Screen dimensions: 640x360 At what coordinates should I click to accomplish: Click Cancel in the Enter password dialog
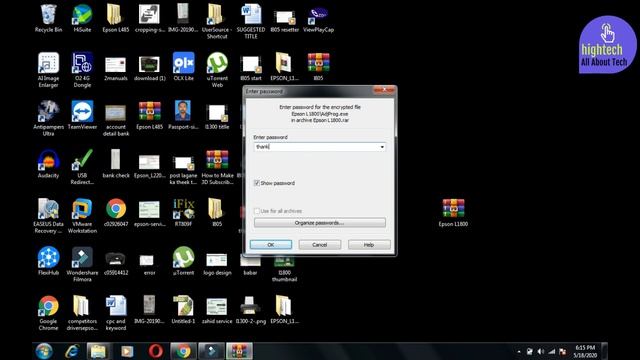(320, 244)
